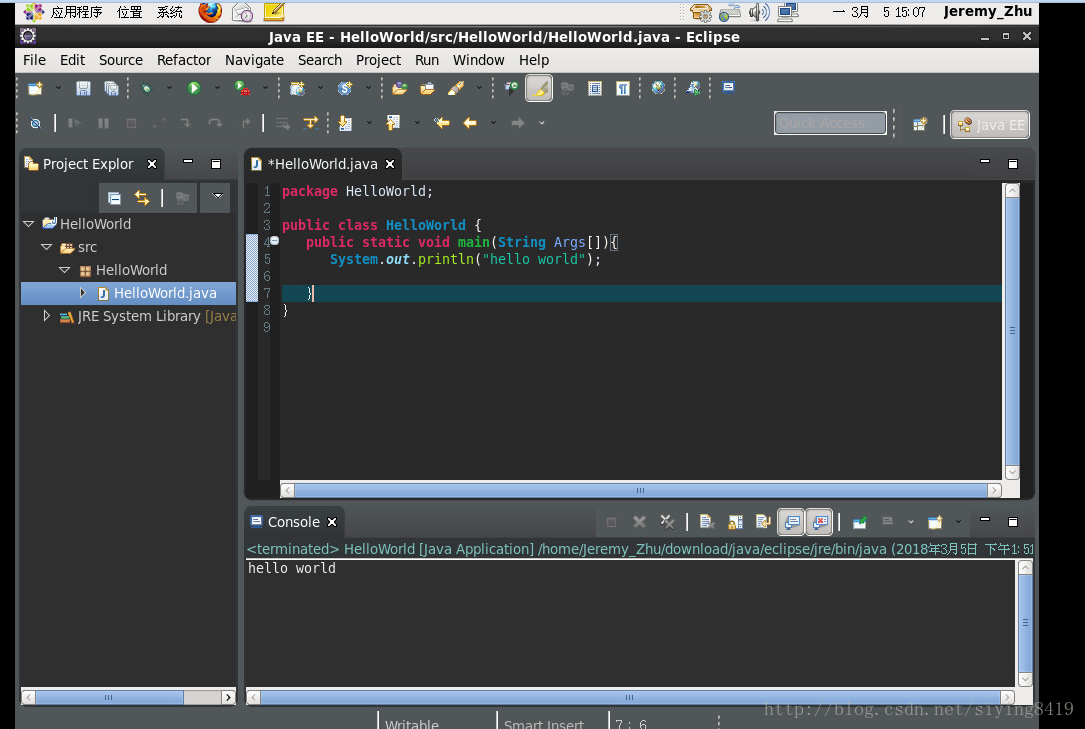
Task: Click the Clear Console icon
Action: [x=706, y=522]
